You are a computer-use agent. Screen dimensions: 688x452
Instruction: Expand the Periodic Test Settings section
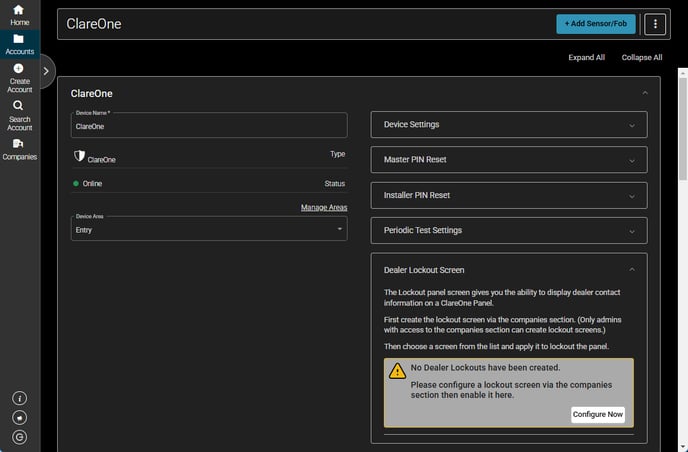click(x=509, y=230)
